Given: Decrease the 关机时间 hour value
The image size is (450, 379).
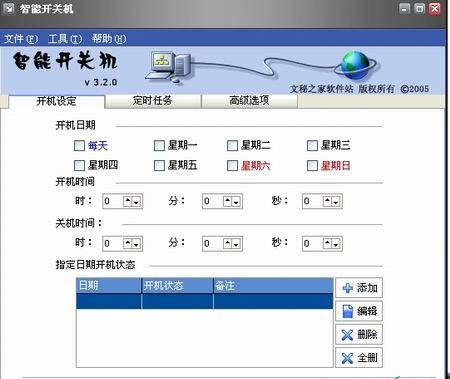Looking at the screenshot, I should click(x=136, y=243).
